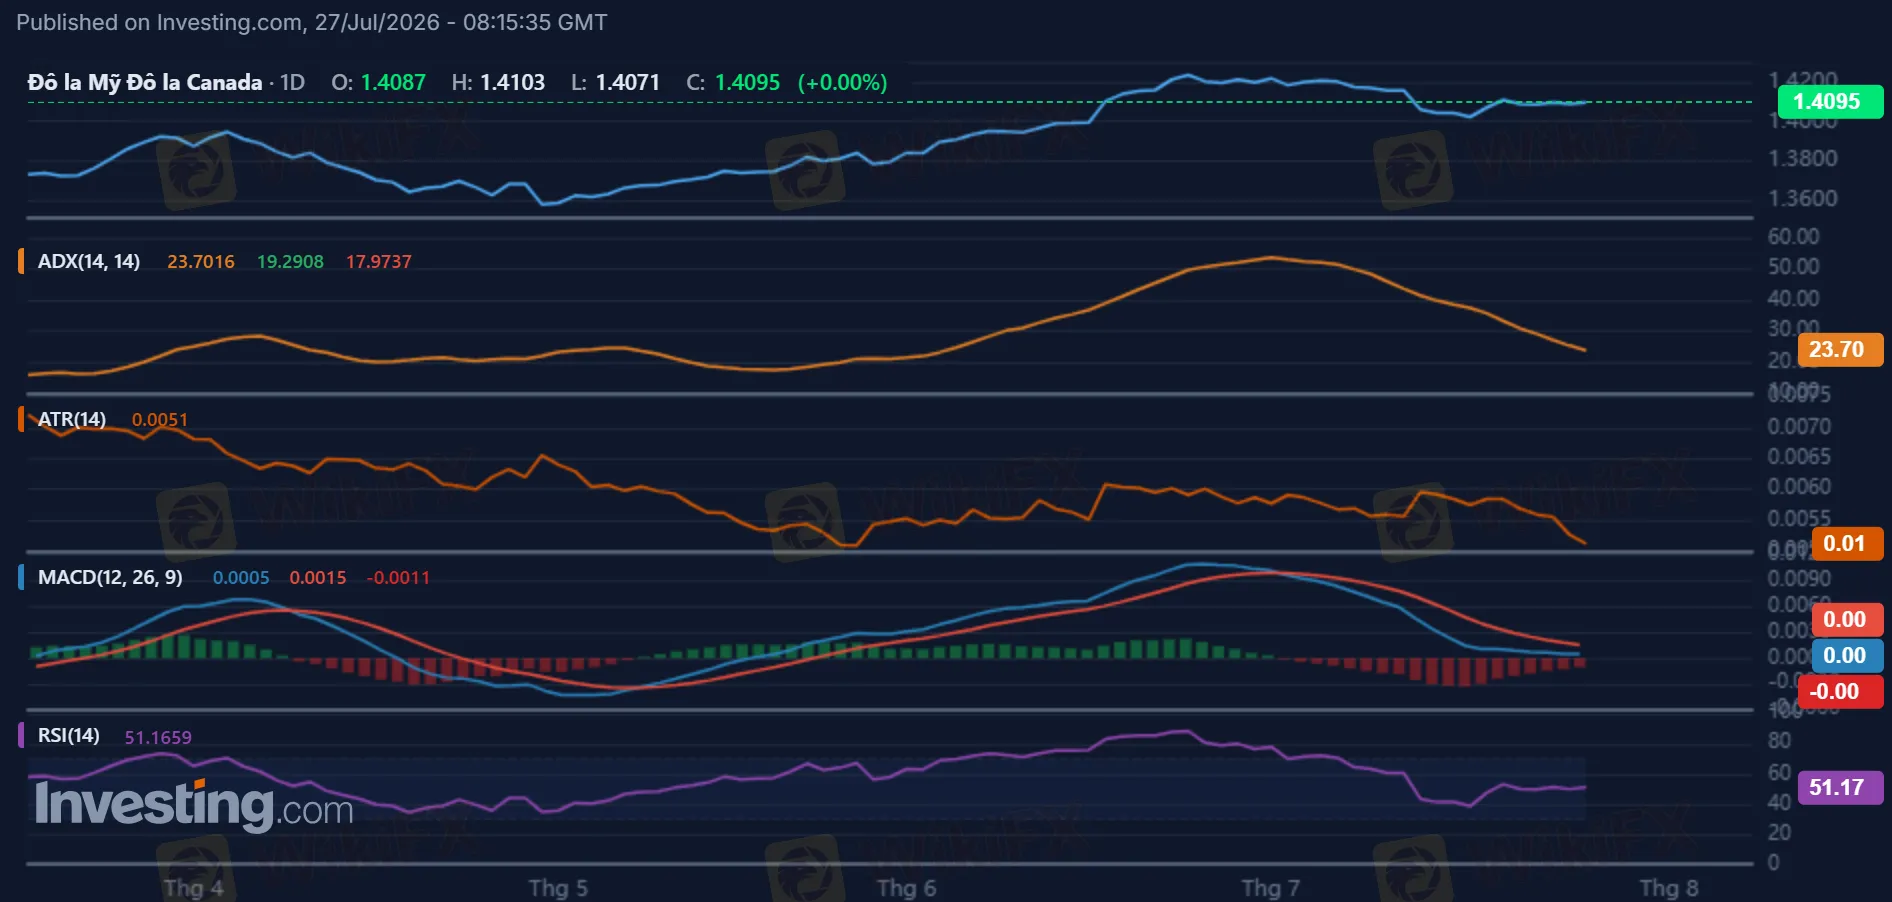Click the Thg 6 time axis label

(x=906, y=888)
